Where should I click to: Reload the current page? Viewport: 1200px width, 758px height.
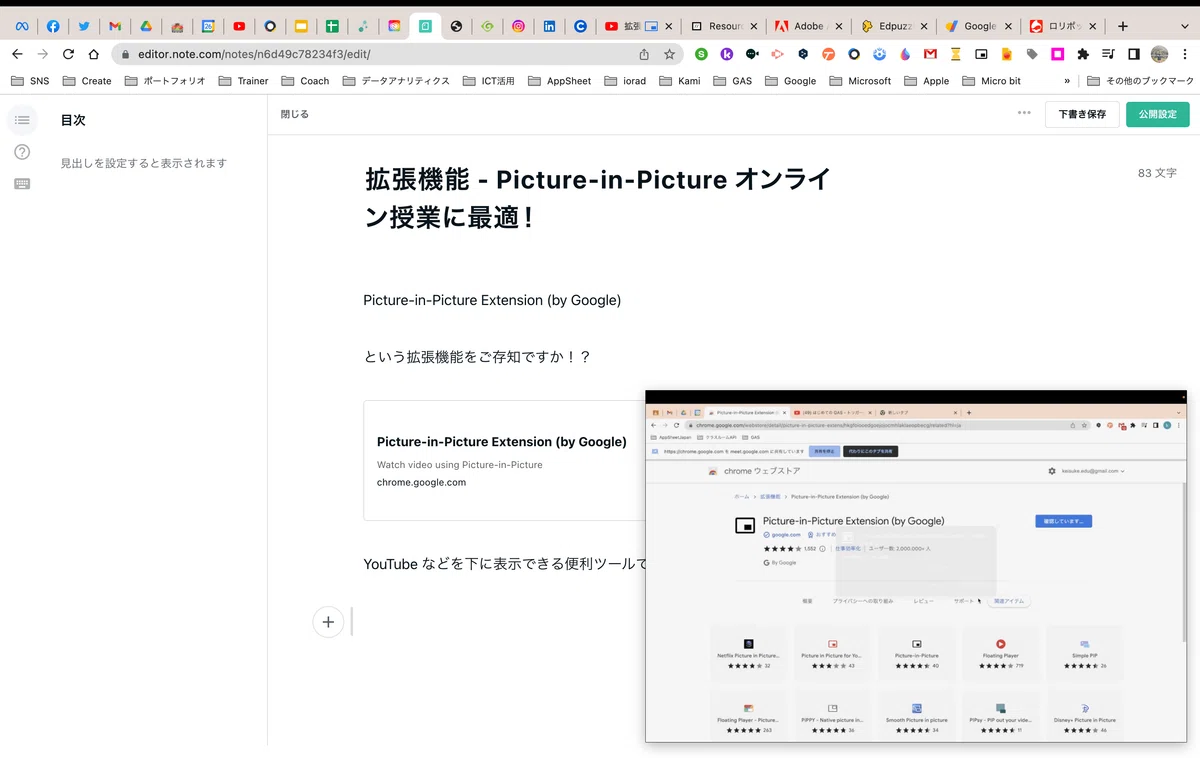tap(68, 54)
